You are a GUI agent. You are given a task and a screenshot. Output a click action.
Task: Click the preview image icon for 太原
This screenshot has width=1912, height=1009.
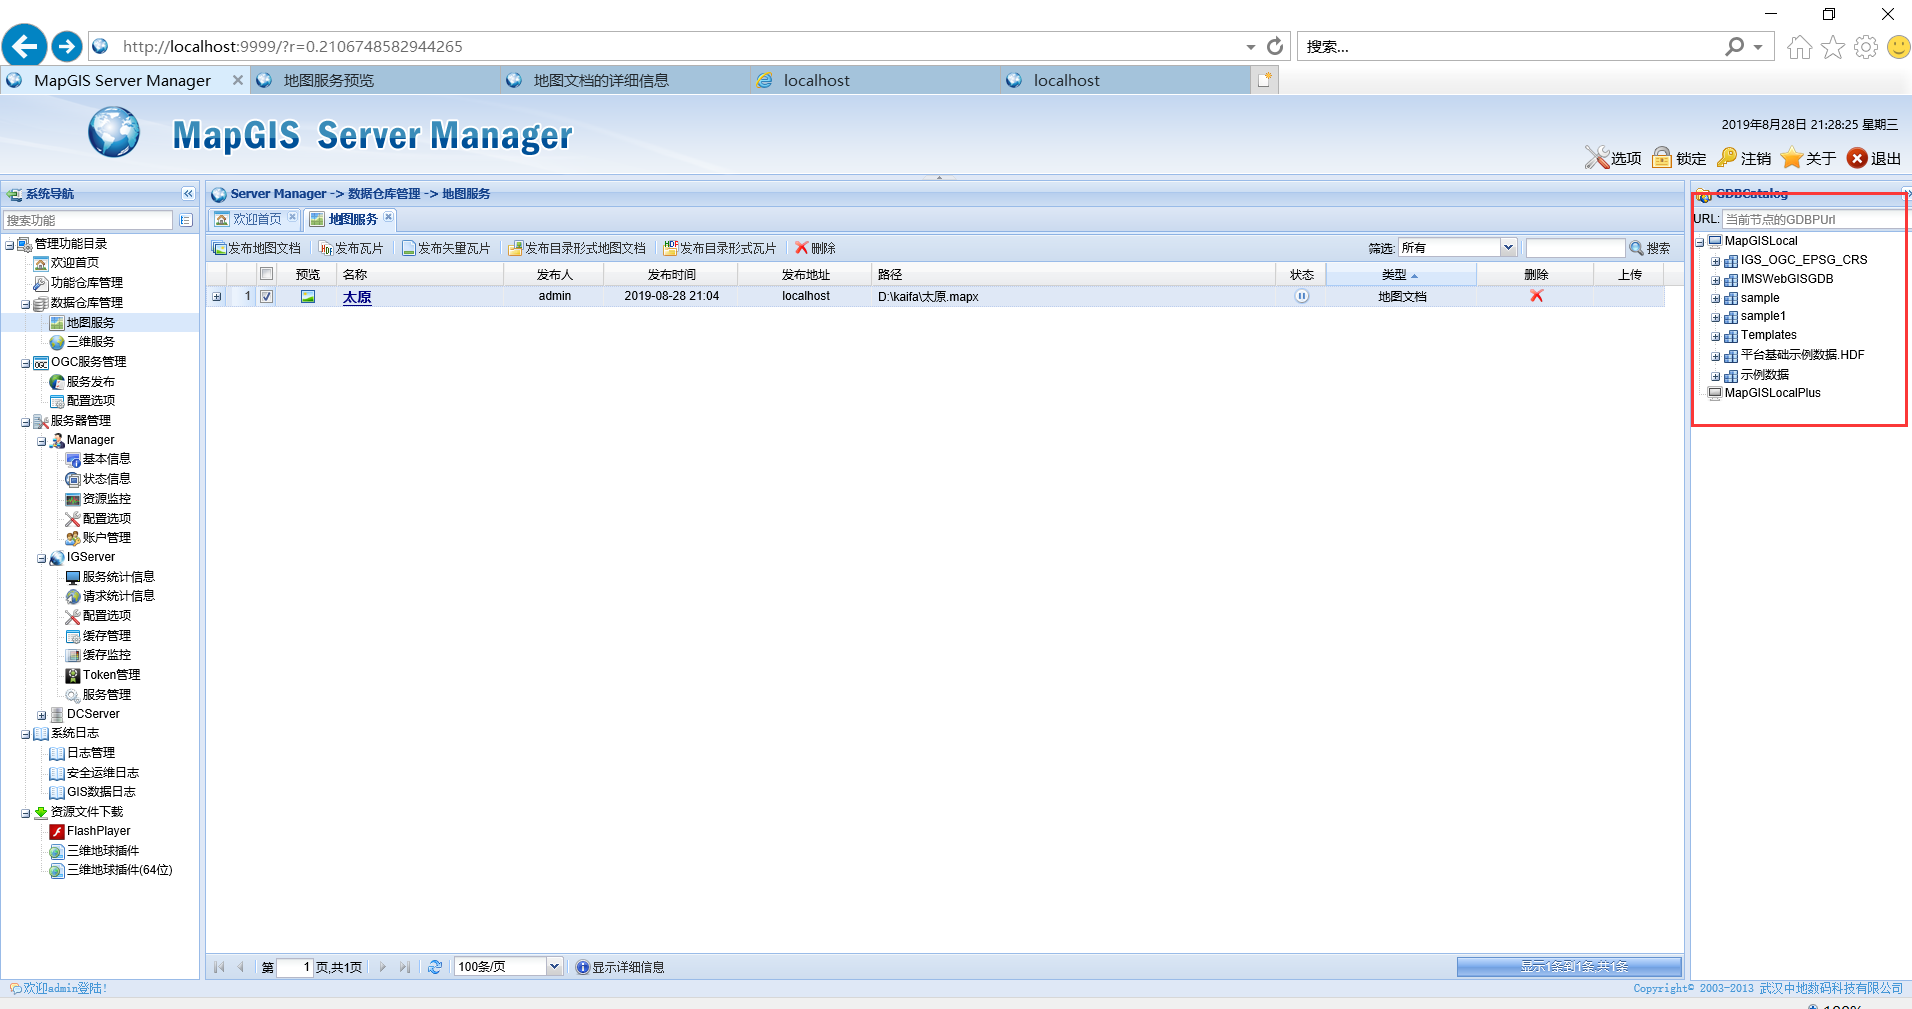click(x=308, y=296)
